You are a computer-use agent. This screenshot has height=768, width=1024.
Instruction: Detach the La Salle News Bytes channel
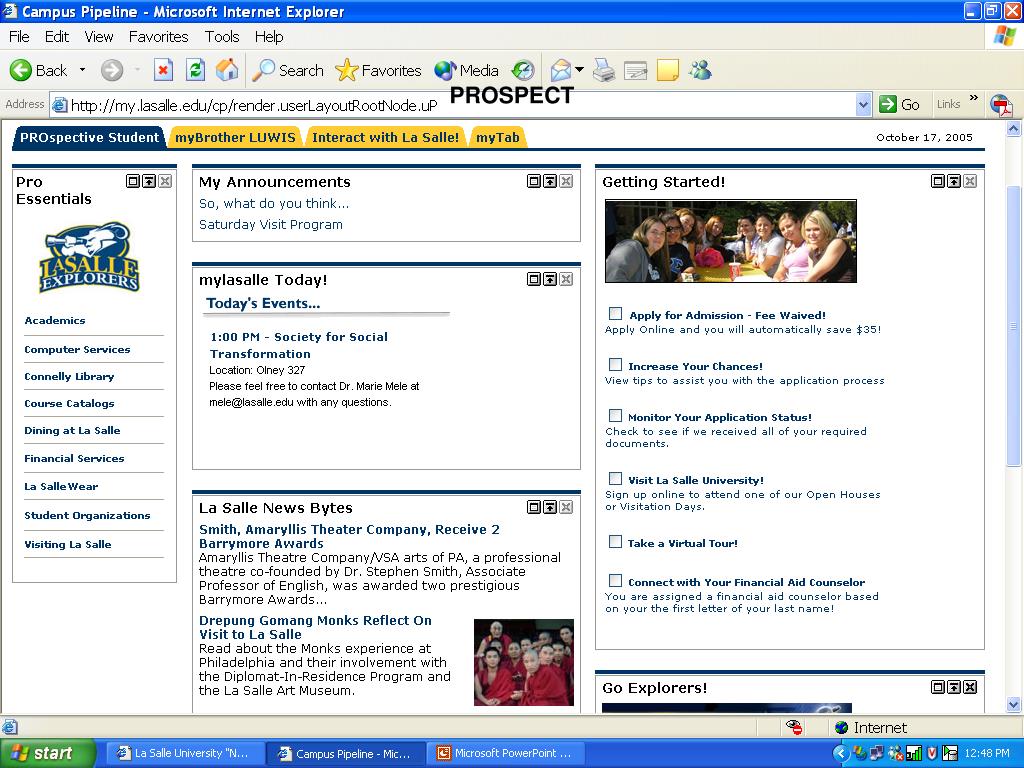534,507
